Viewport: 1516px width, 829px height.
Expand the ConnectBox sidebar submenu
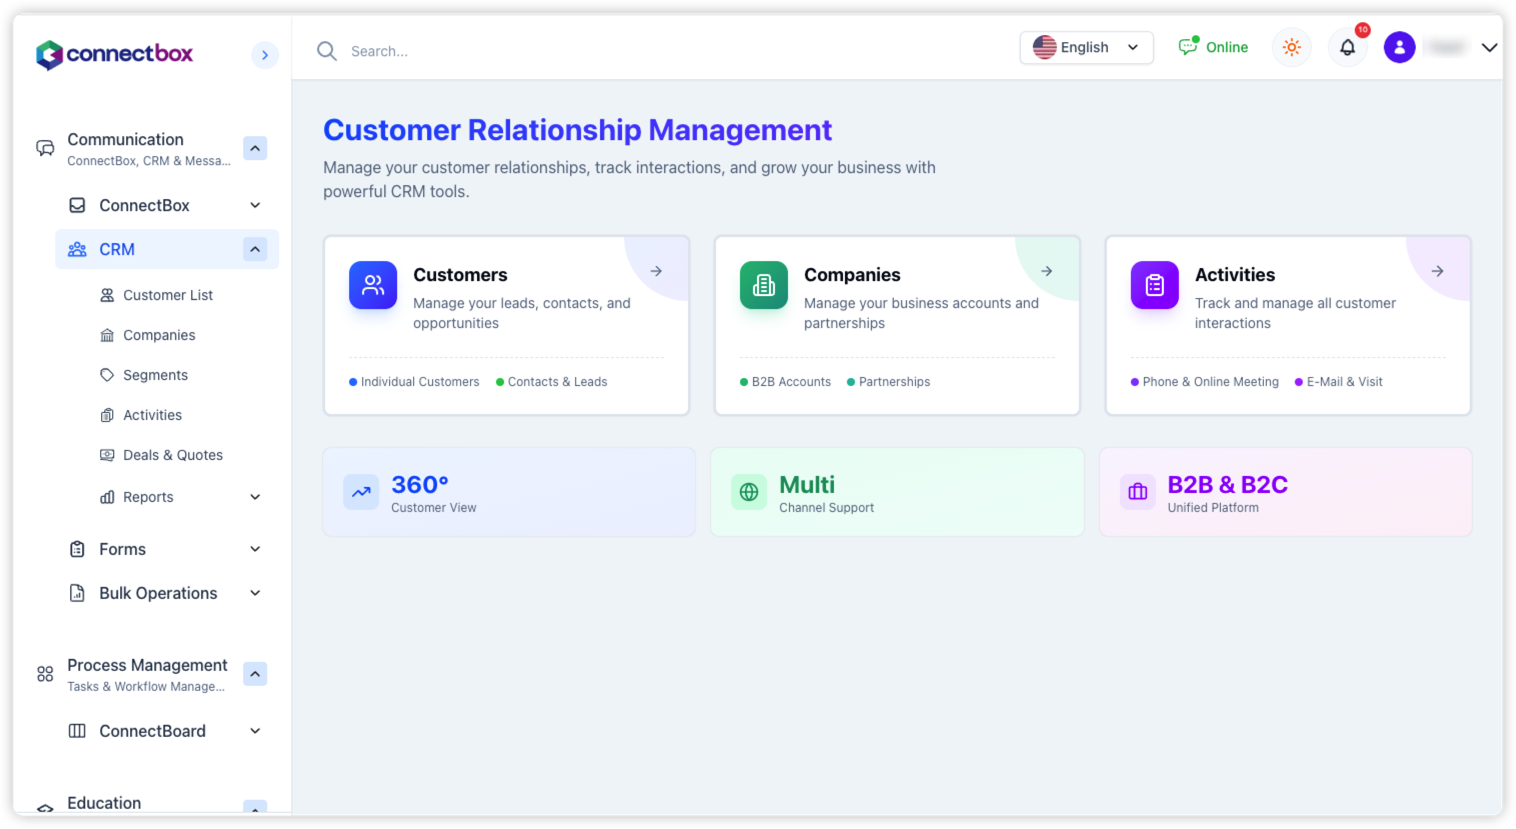click(x=255, y=205)
